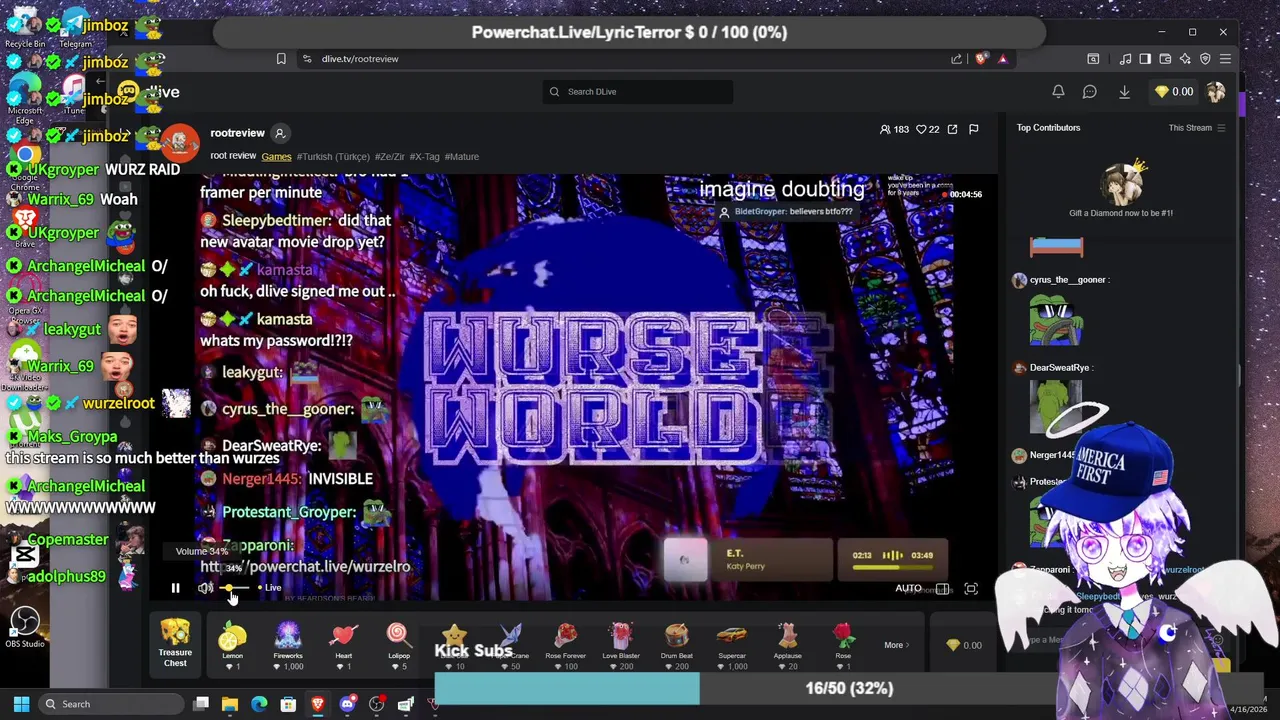Open Brave Rewards triangle icon
The height and width of the screenshot is (720, 1280).
click(x=1002, y=59)
